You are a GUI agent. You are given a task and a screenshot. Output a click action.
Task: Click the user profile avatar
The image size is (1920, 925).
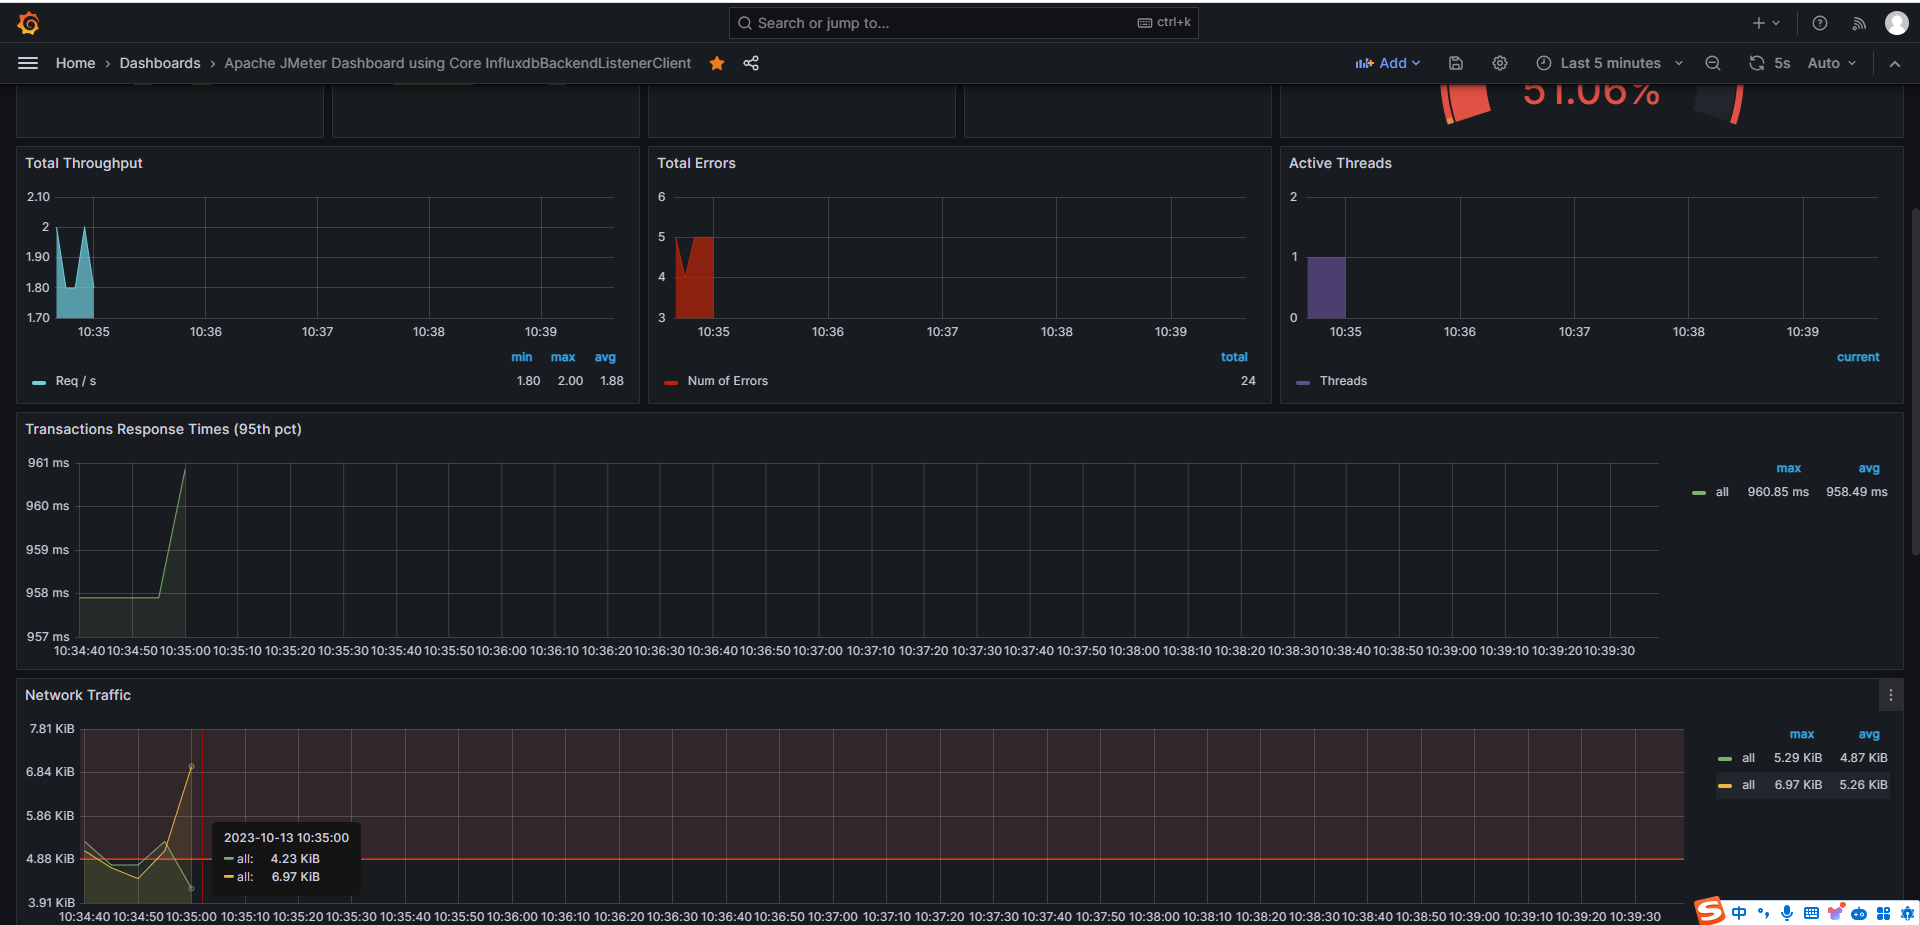[x=1897, y=23]
